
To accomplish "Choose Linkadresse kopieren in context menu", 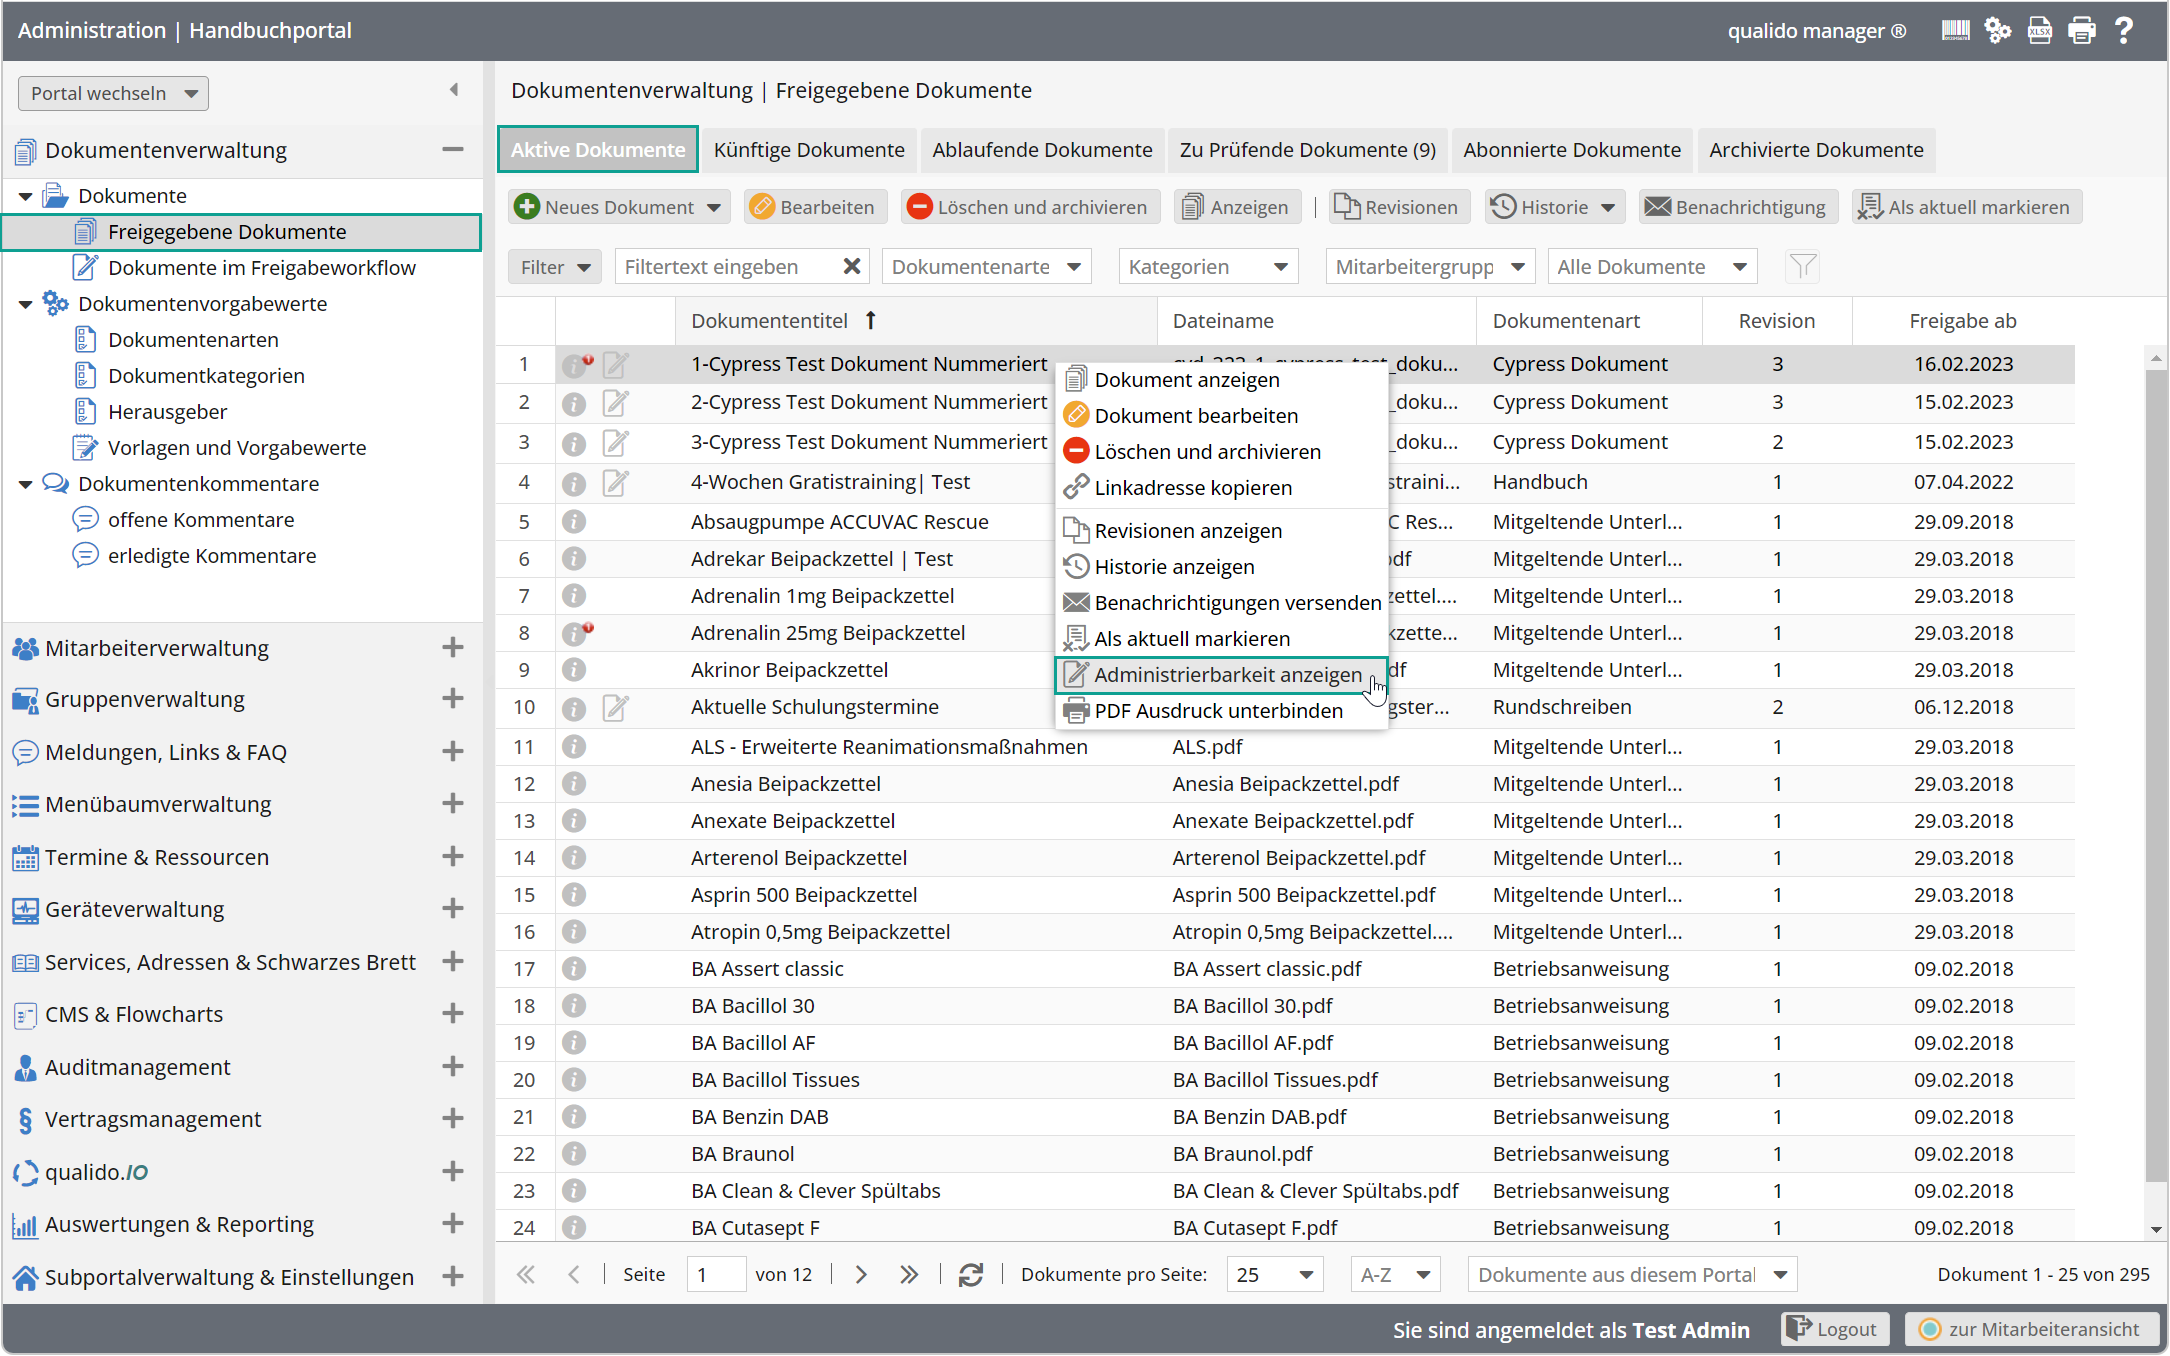I will point(1221,488).
